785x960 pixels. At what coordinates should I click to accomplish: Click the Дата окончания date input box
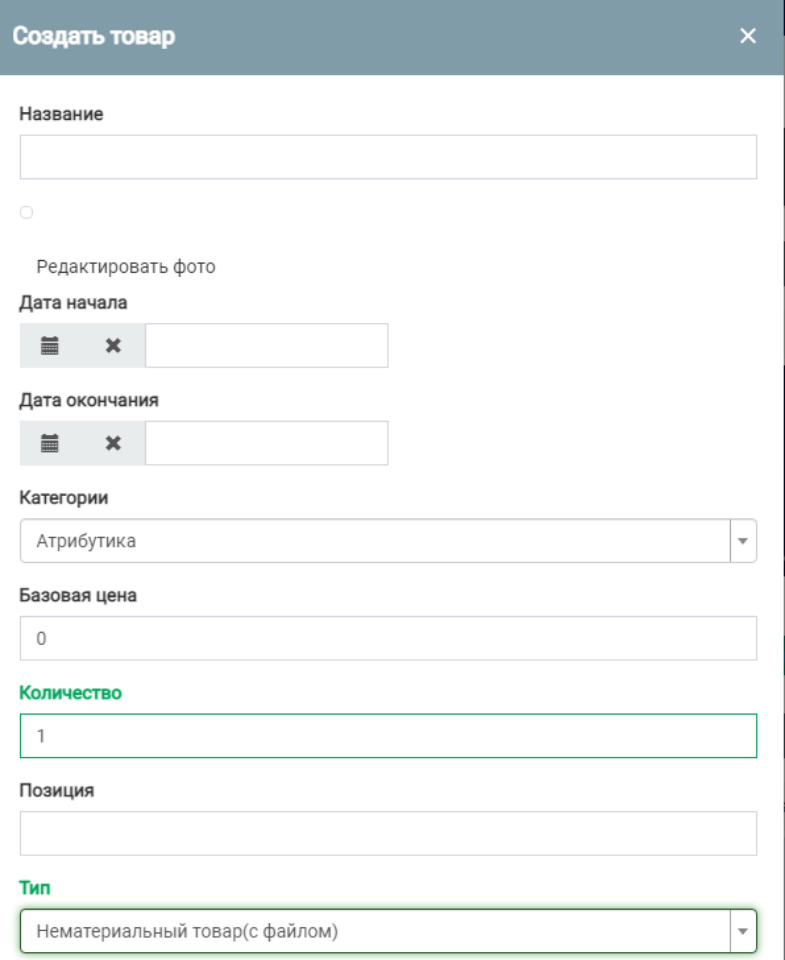pyautogui.click(x=266, y=443)
